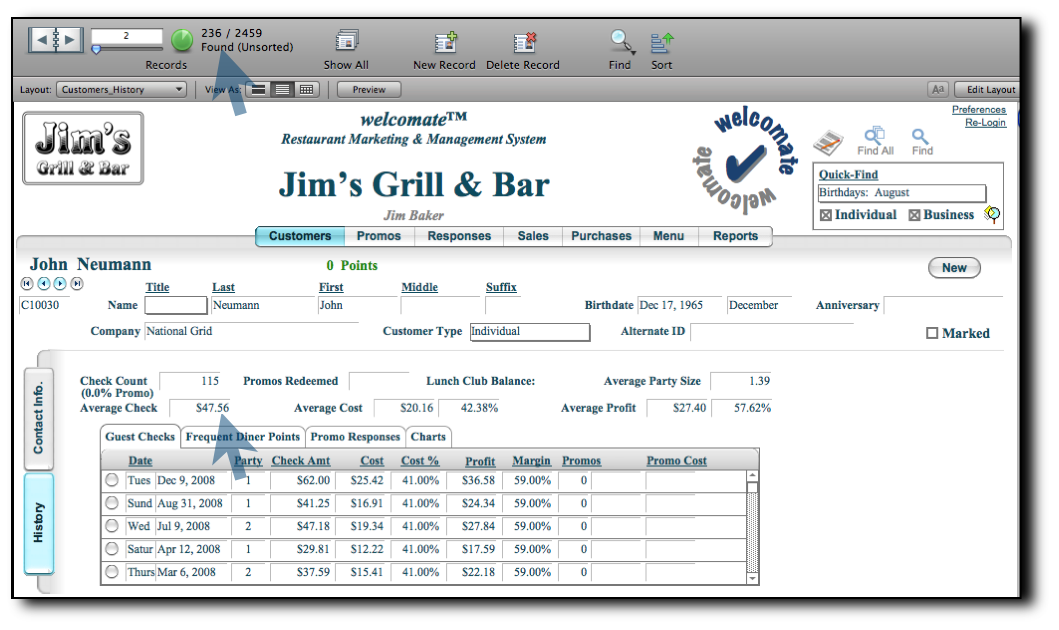Open the Customers_History layout dropdown
Viewport: 1059px width, 630px height.
click(x=122, y=90)
